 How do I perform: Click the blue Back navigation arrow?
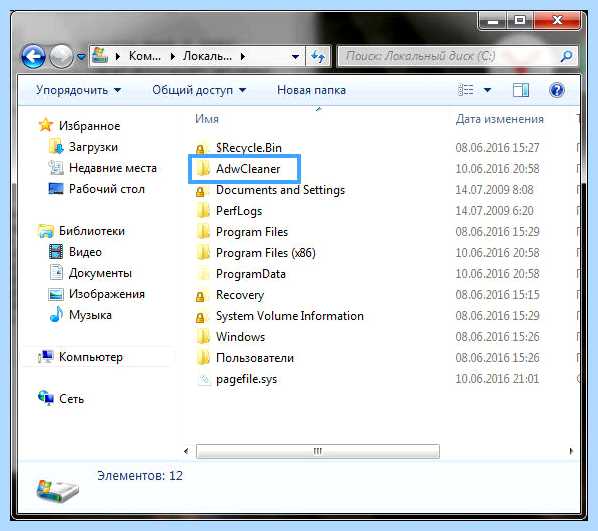click(x=34, y=56)
